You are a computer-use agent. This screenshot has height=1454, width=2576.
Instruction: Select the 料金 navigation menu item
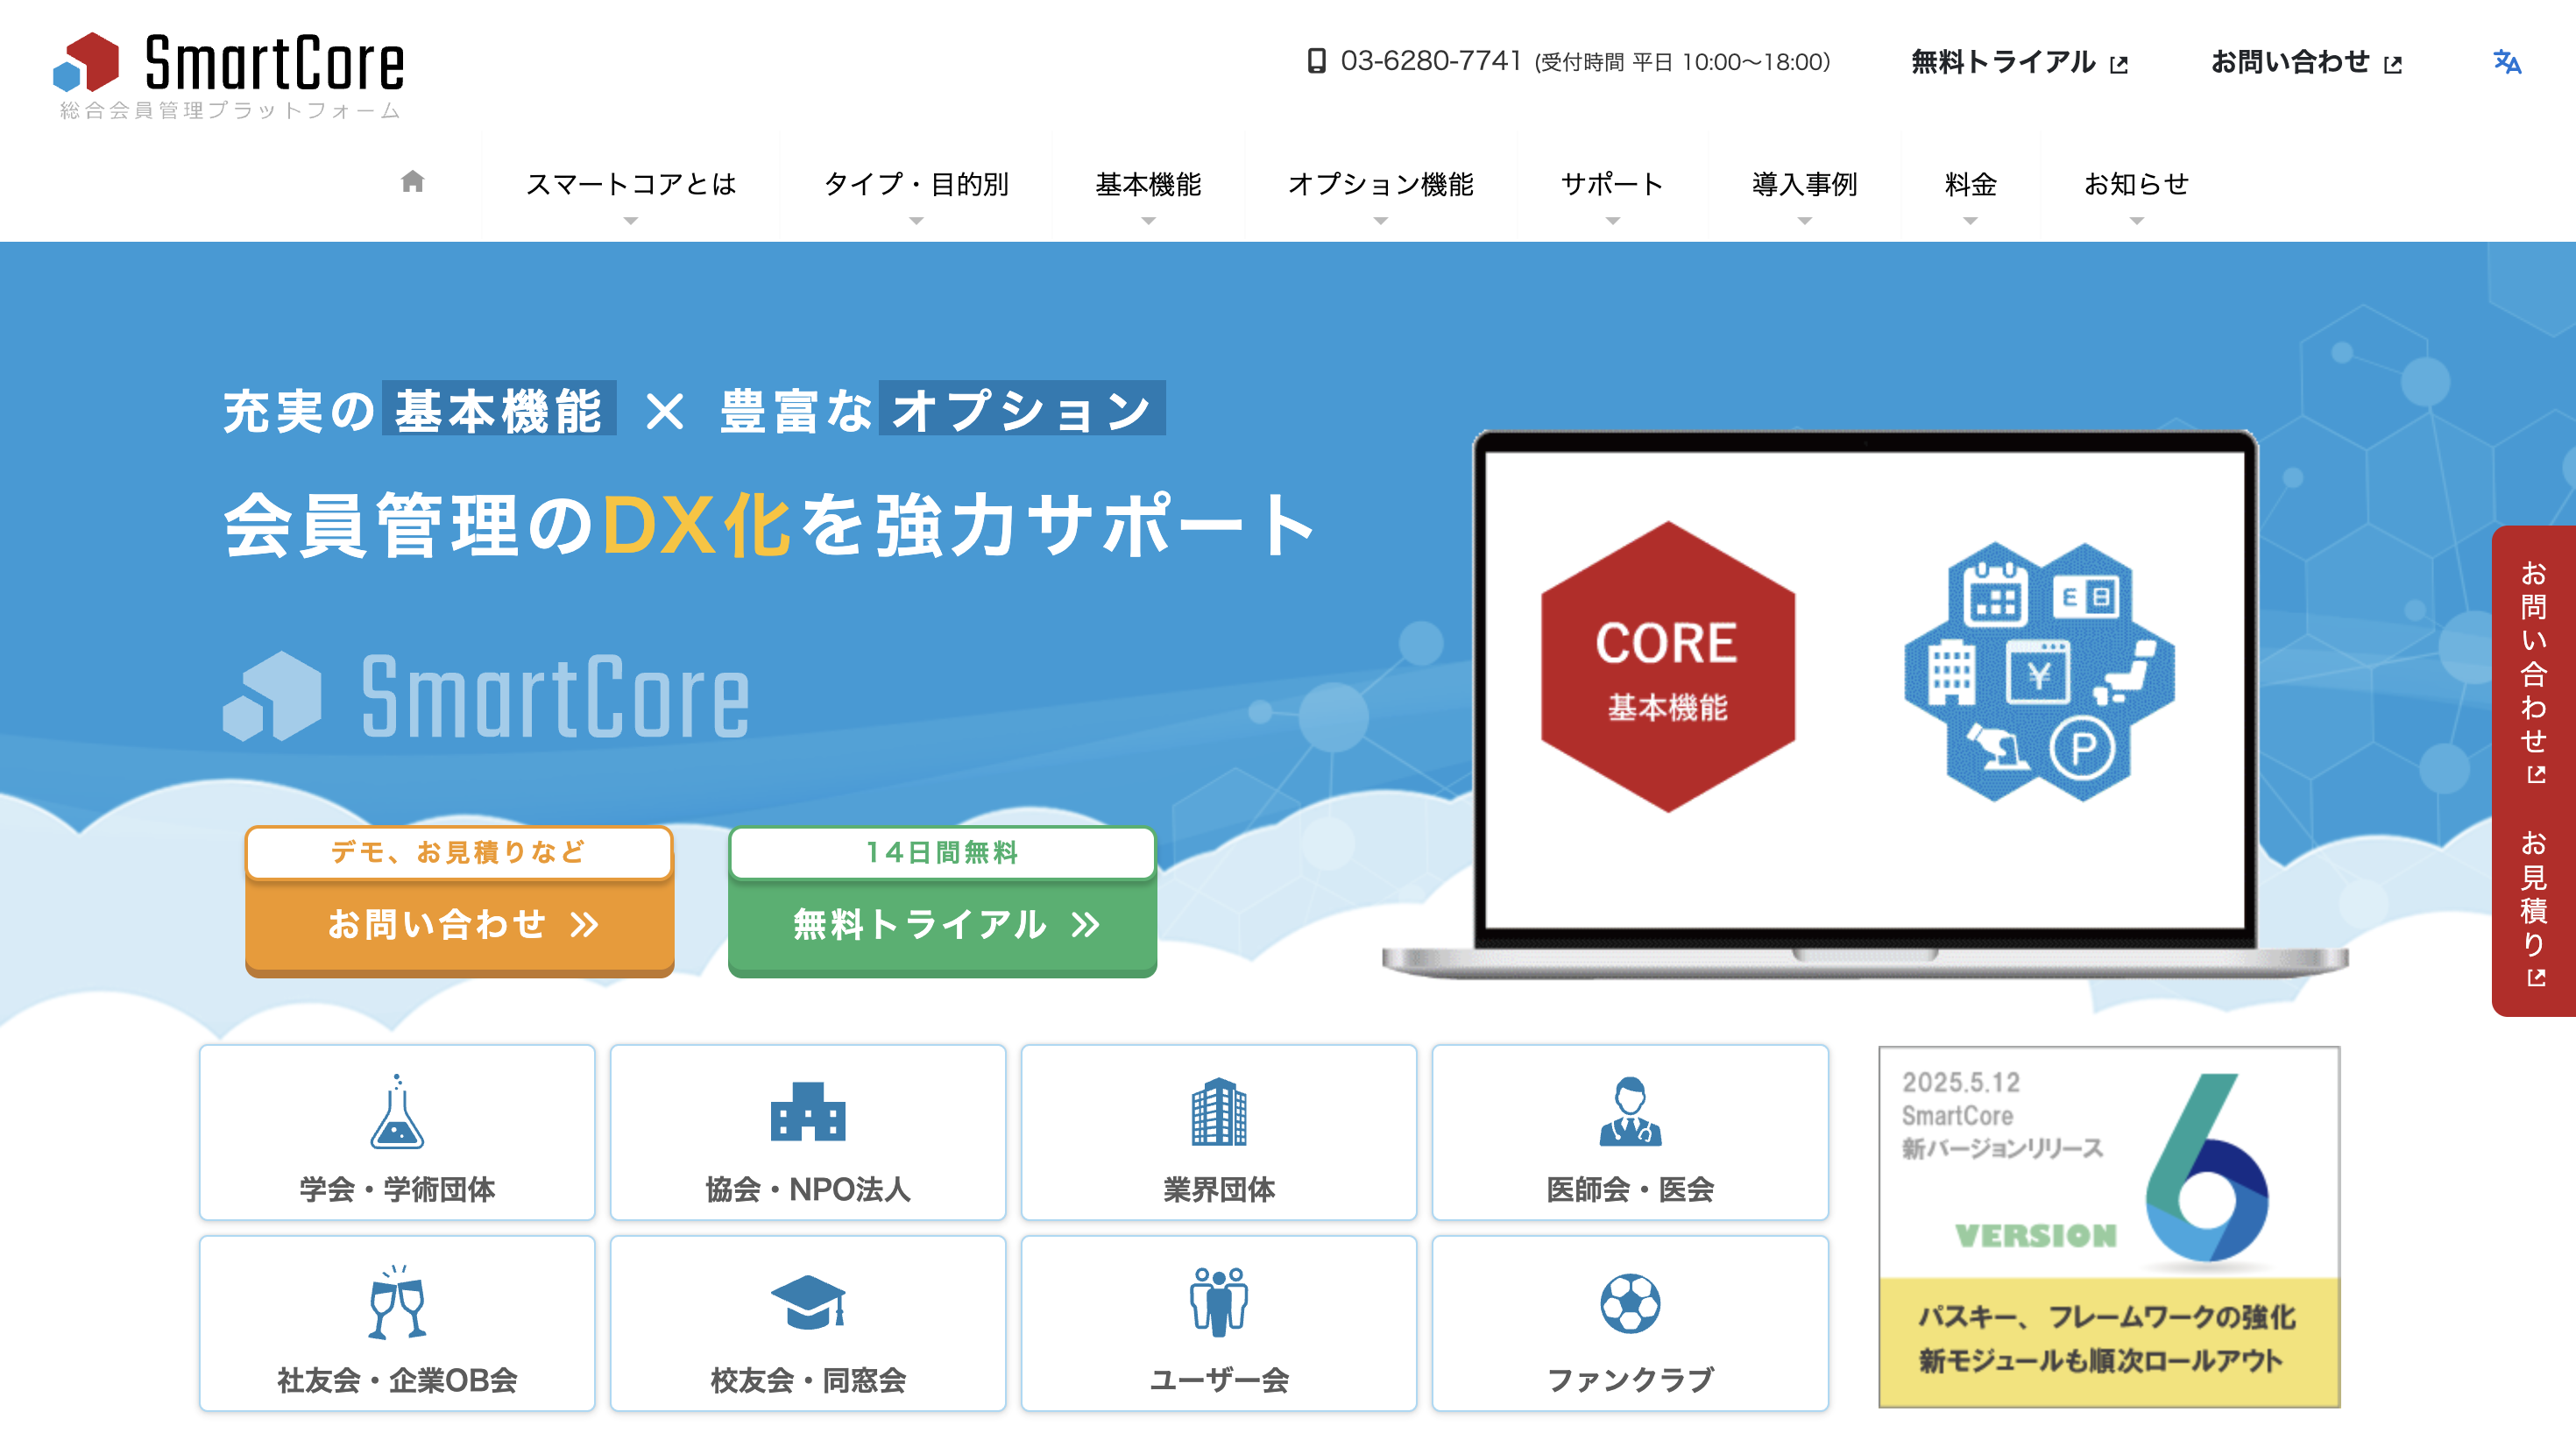click(1969, 185)
